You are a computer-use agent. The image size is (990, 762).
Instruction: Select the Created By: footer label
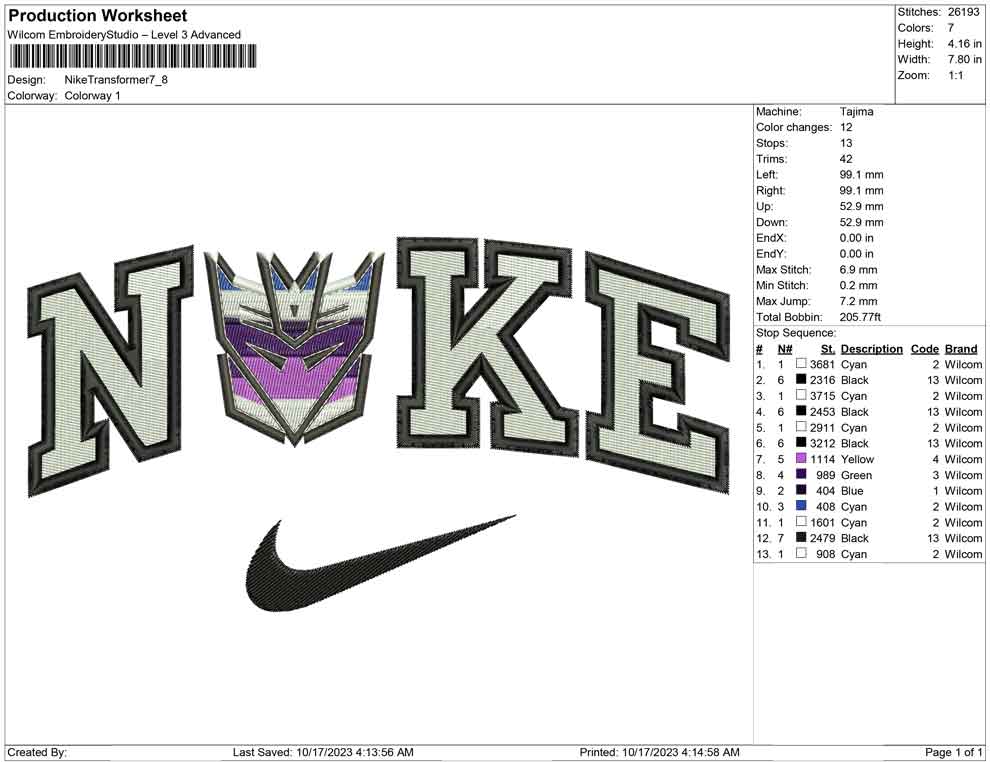tap(37, 752)
